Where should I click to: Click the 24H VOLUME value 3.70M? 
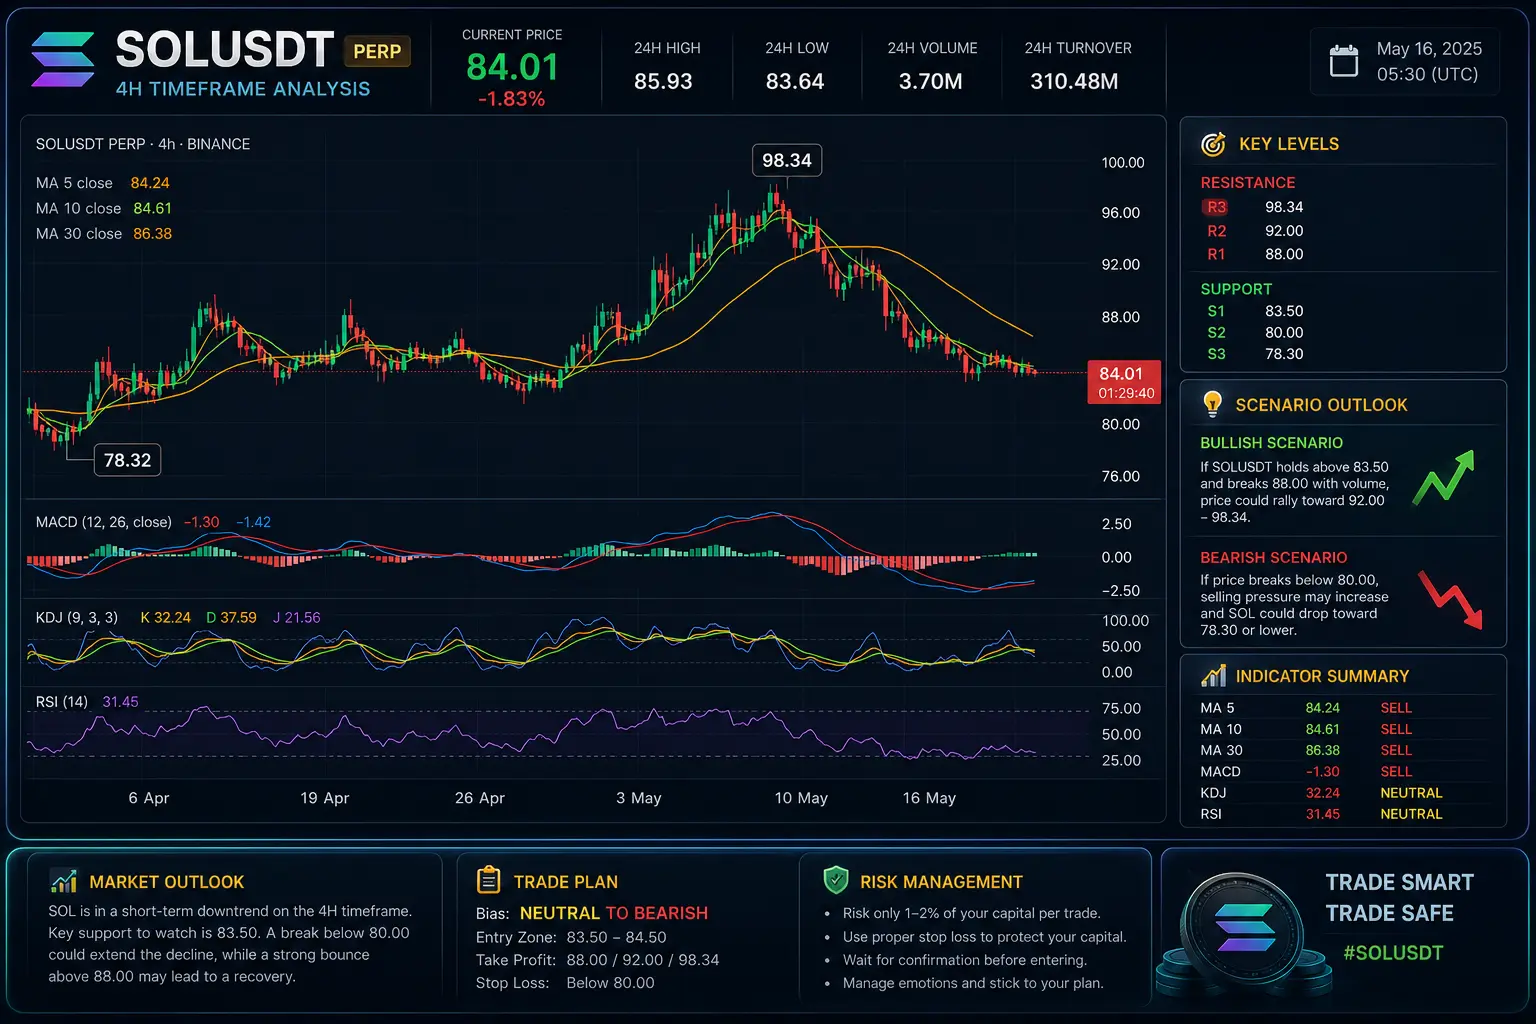click(x=930, y=81)
